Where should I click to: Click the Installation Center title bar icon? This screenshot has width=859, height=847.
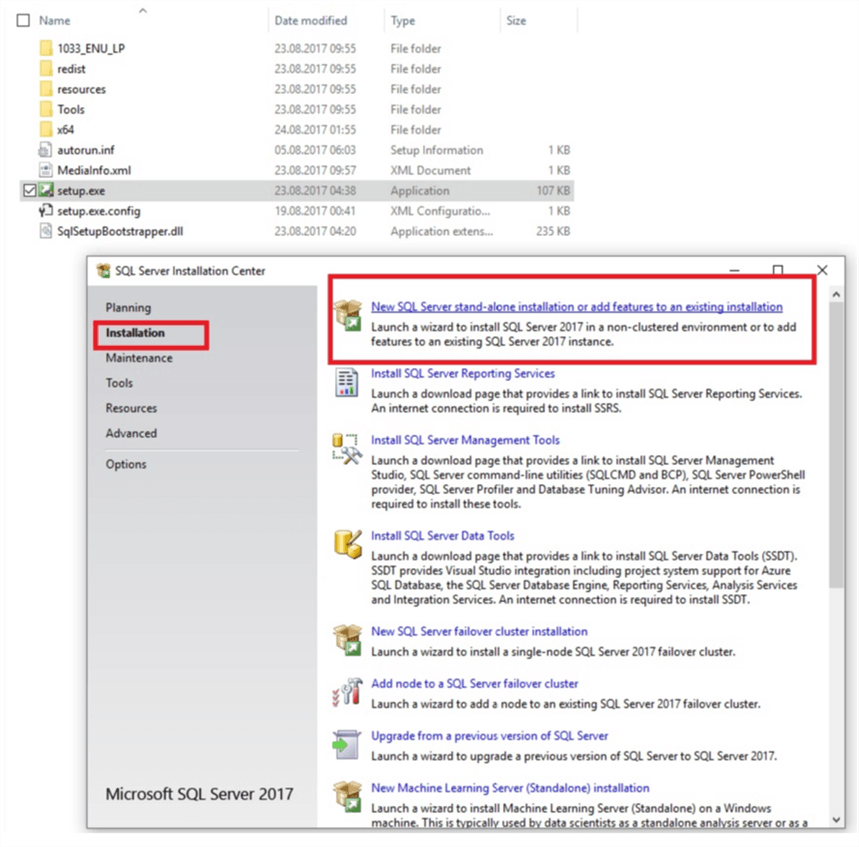tap(101, 271)
